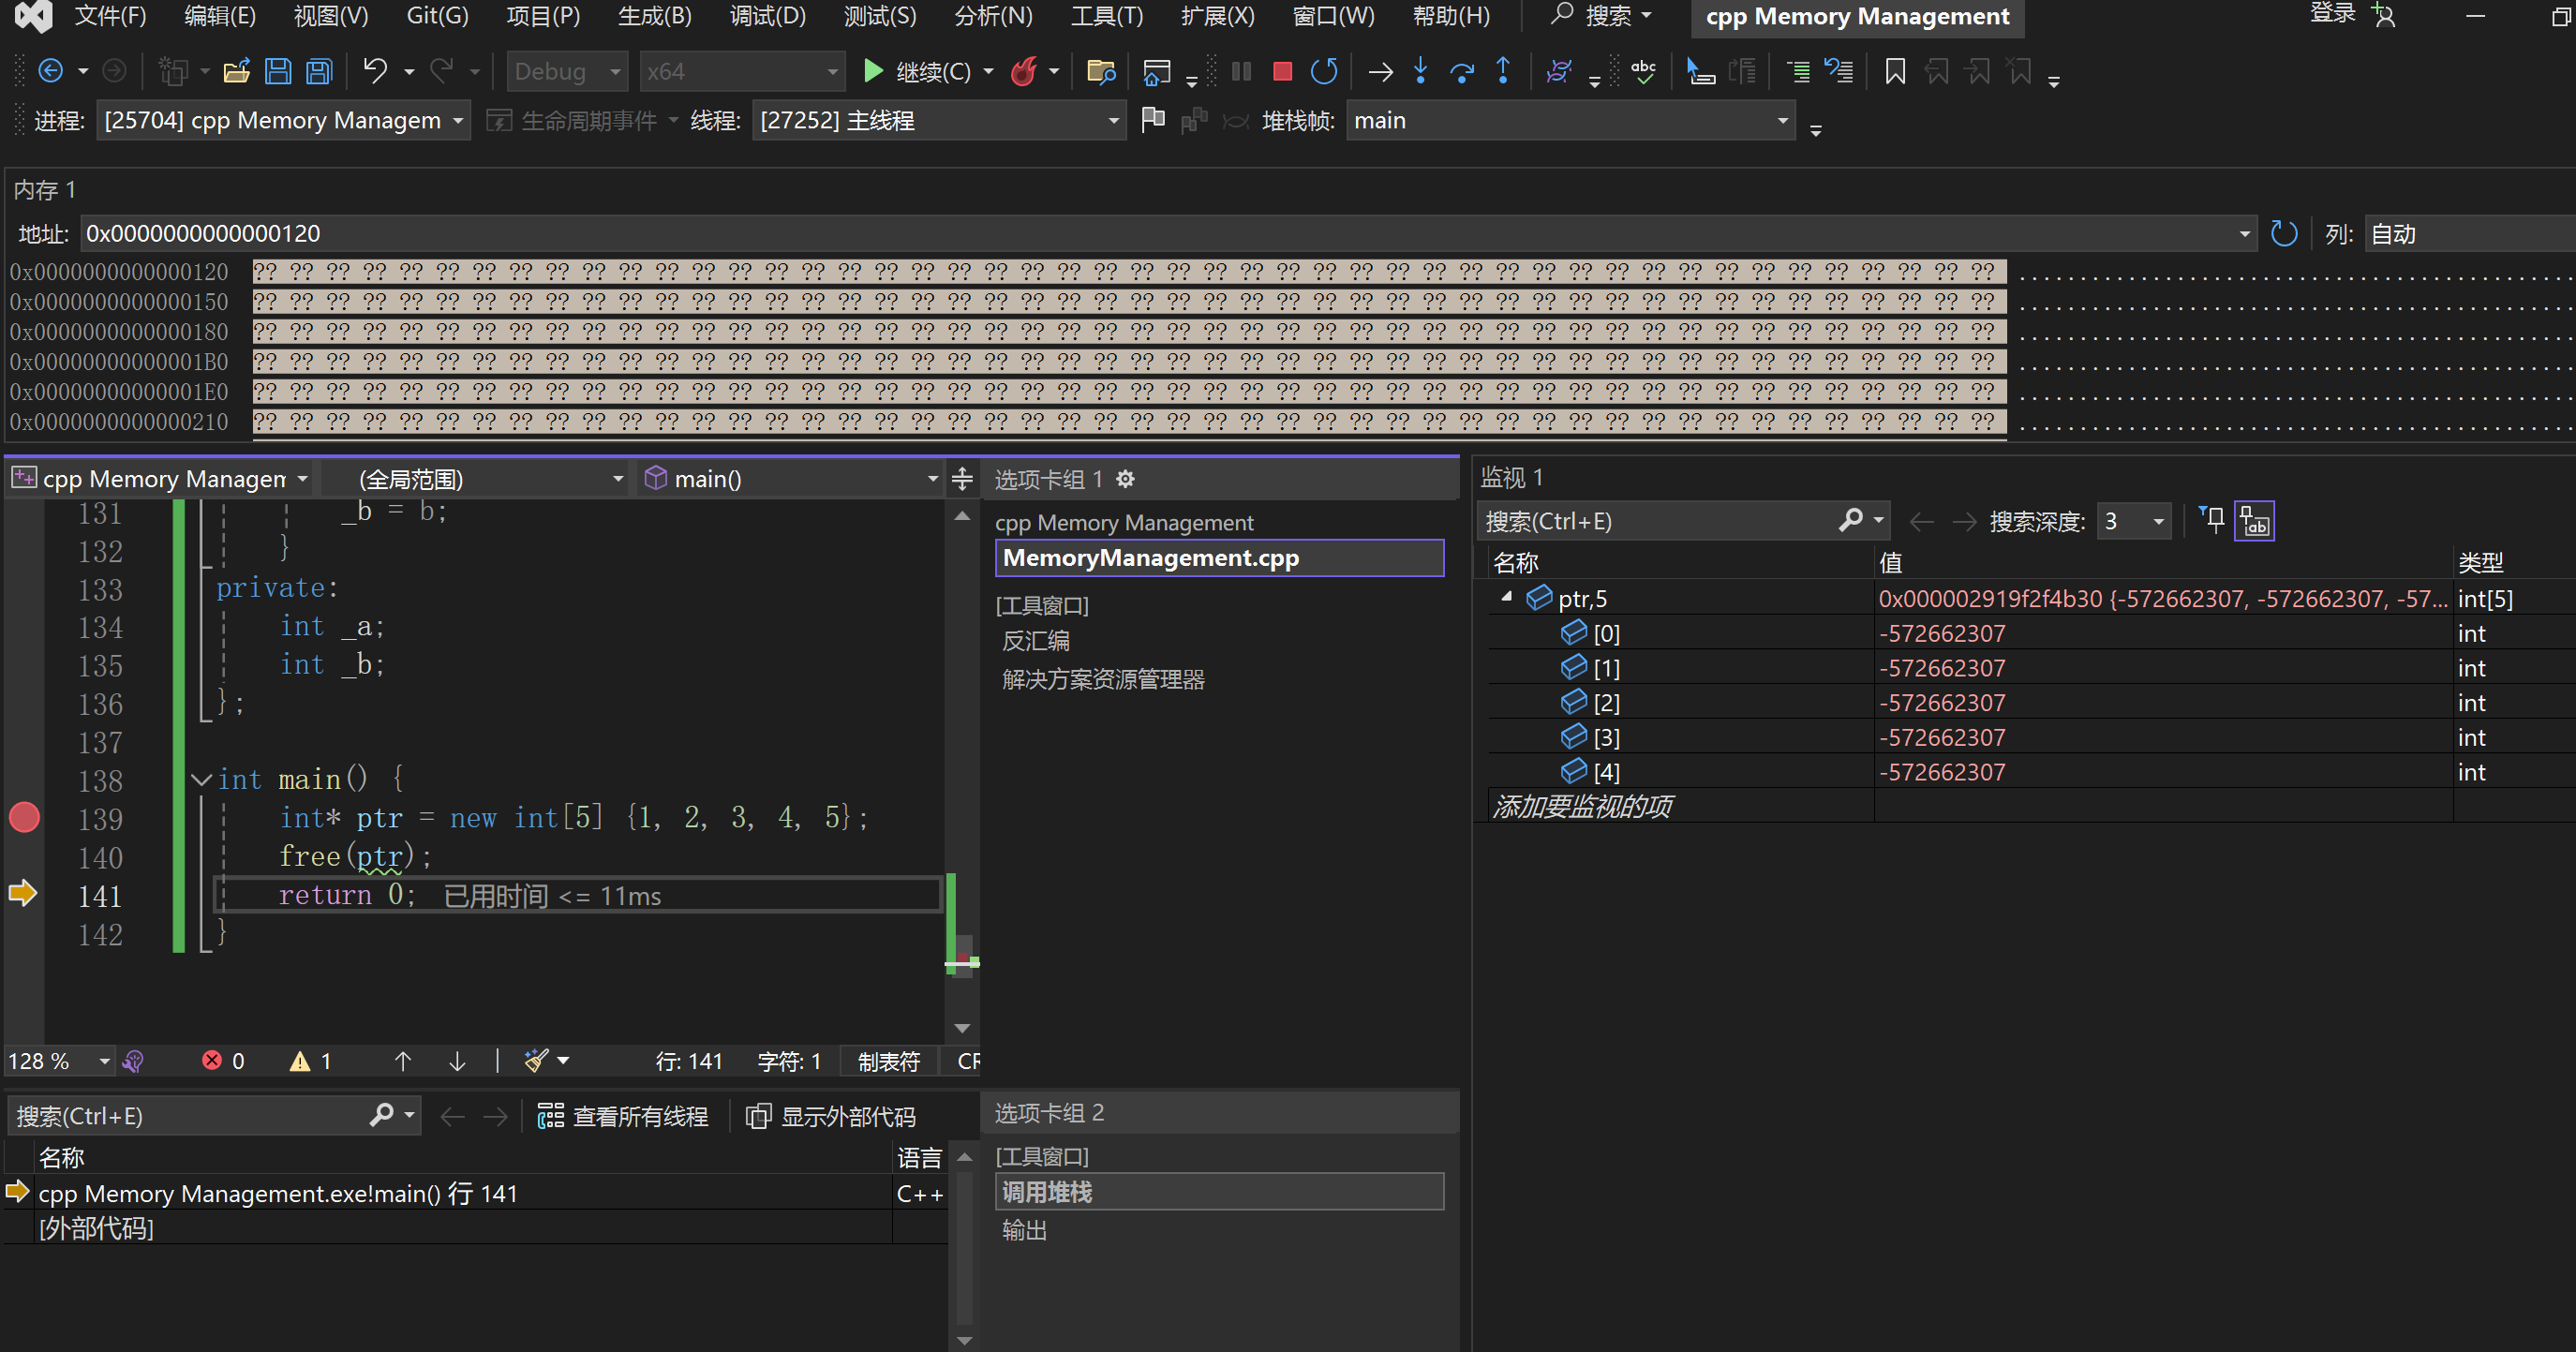Toggle breakpoint on line 139
2576x1352 pixels.
tap(24, 817)
